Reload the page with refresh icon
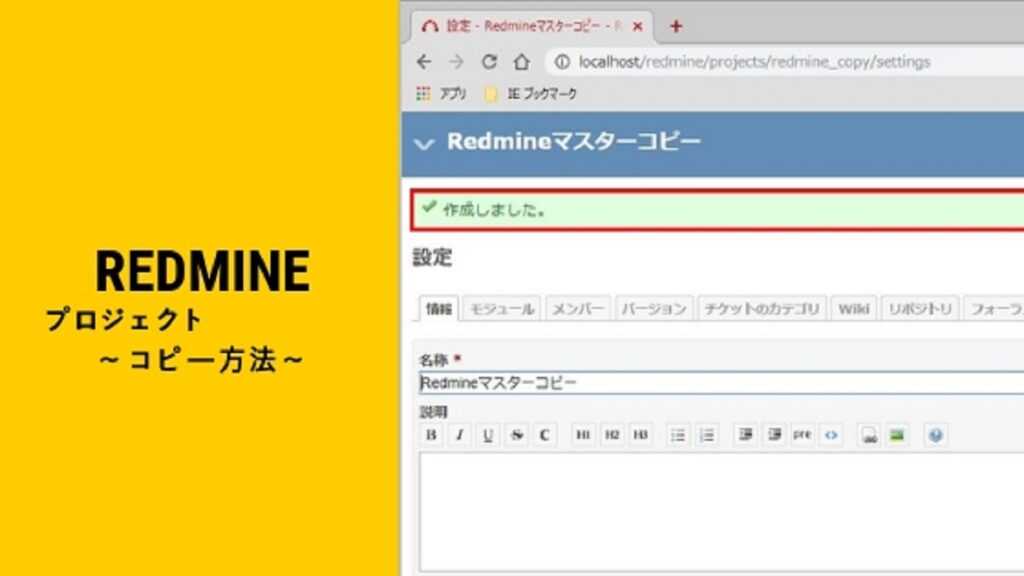Viewport: 1024px width, 576px height. click(x=489, y=62)
